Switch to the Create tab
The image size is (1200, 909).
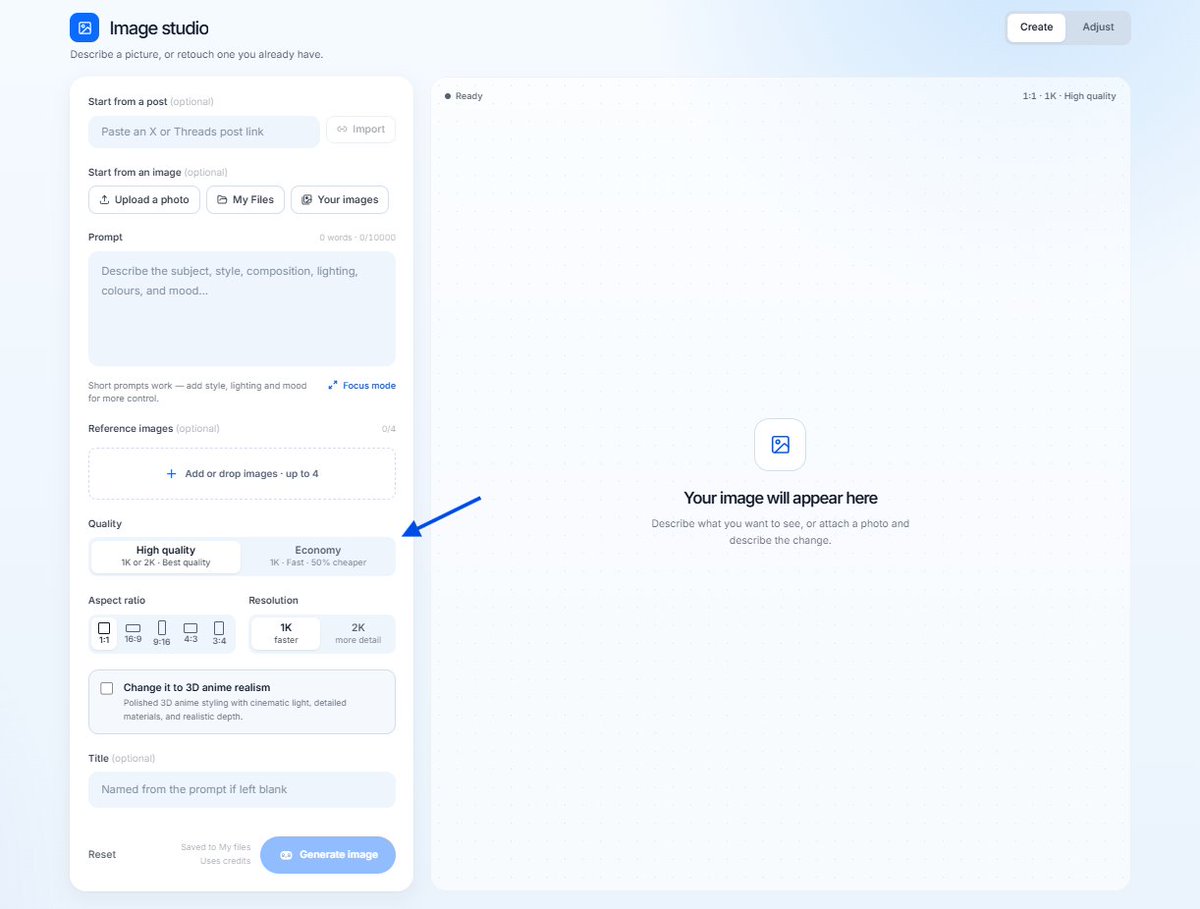click(1036, 27)
